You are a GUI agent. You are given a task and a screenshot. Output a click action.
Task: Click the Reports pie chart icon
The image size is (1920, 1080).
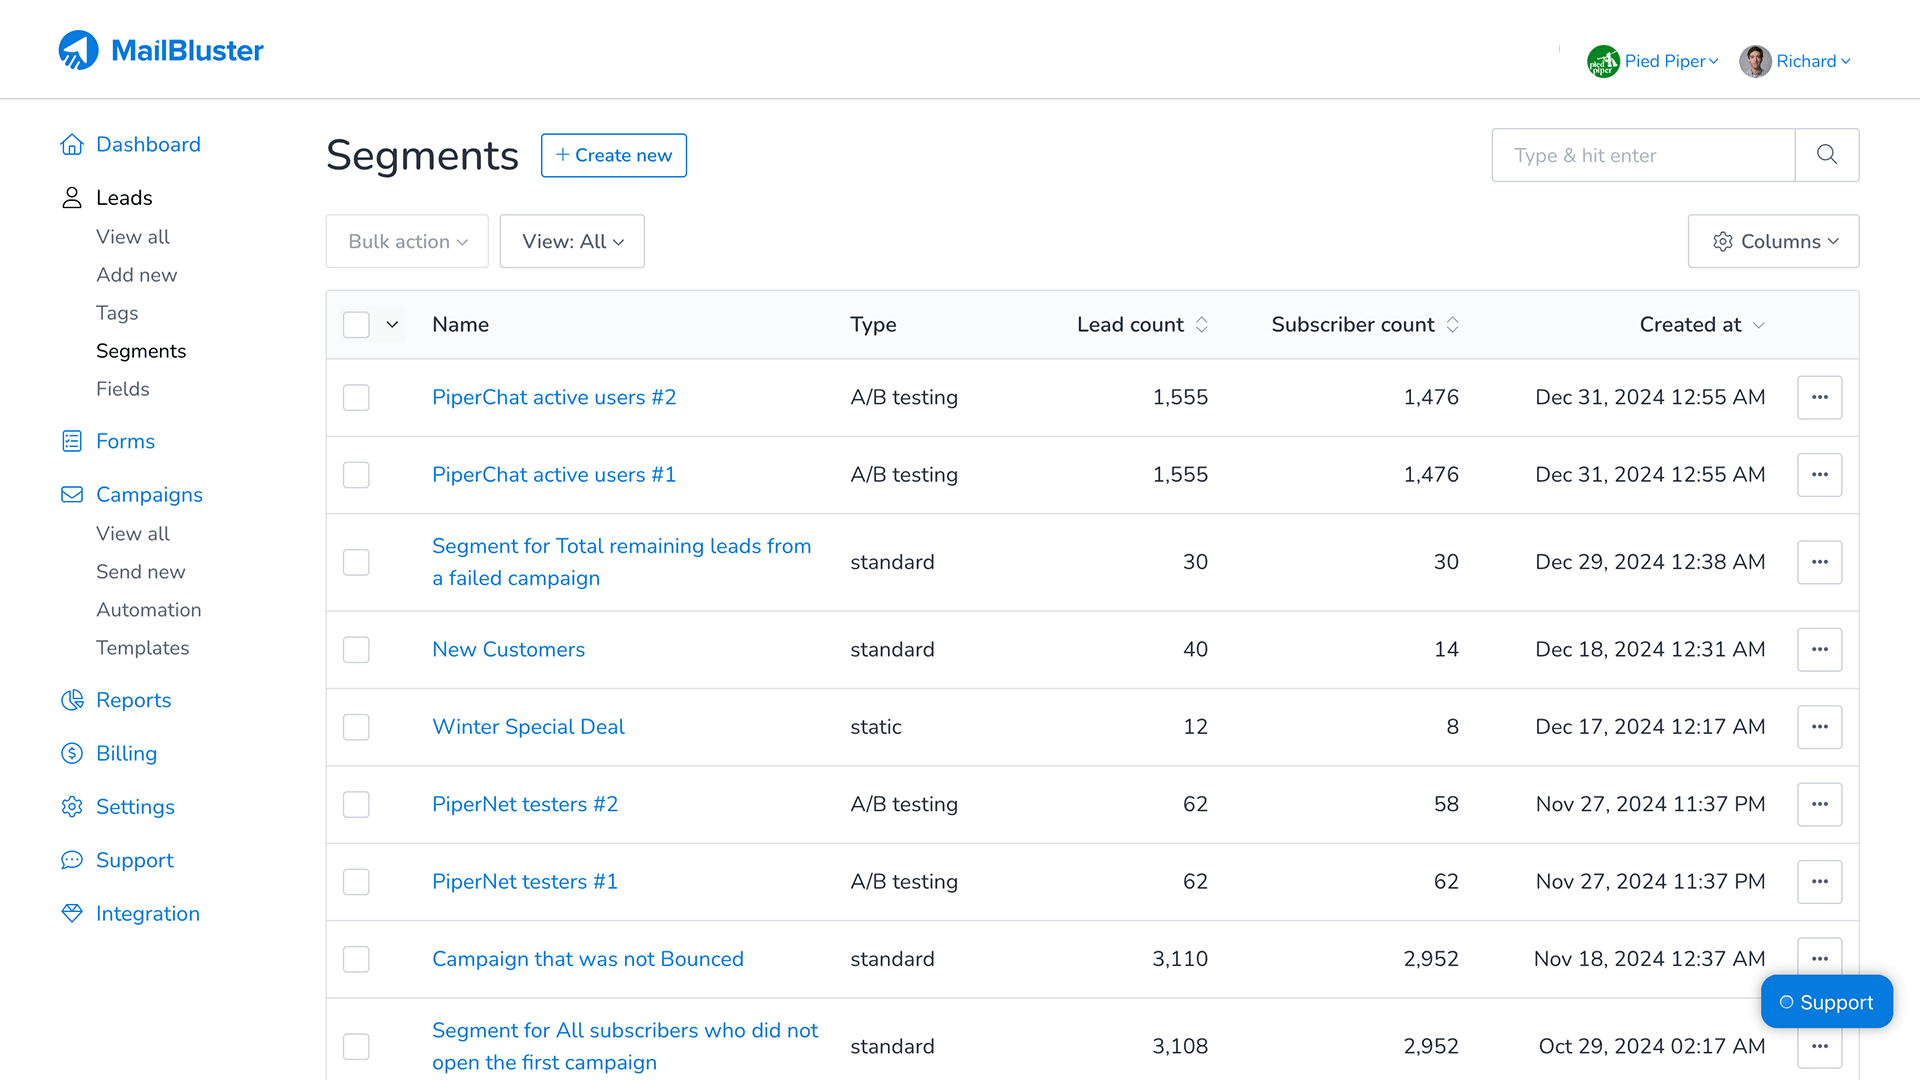(x=72, y=700)
